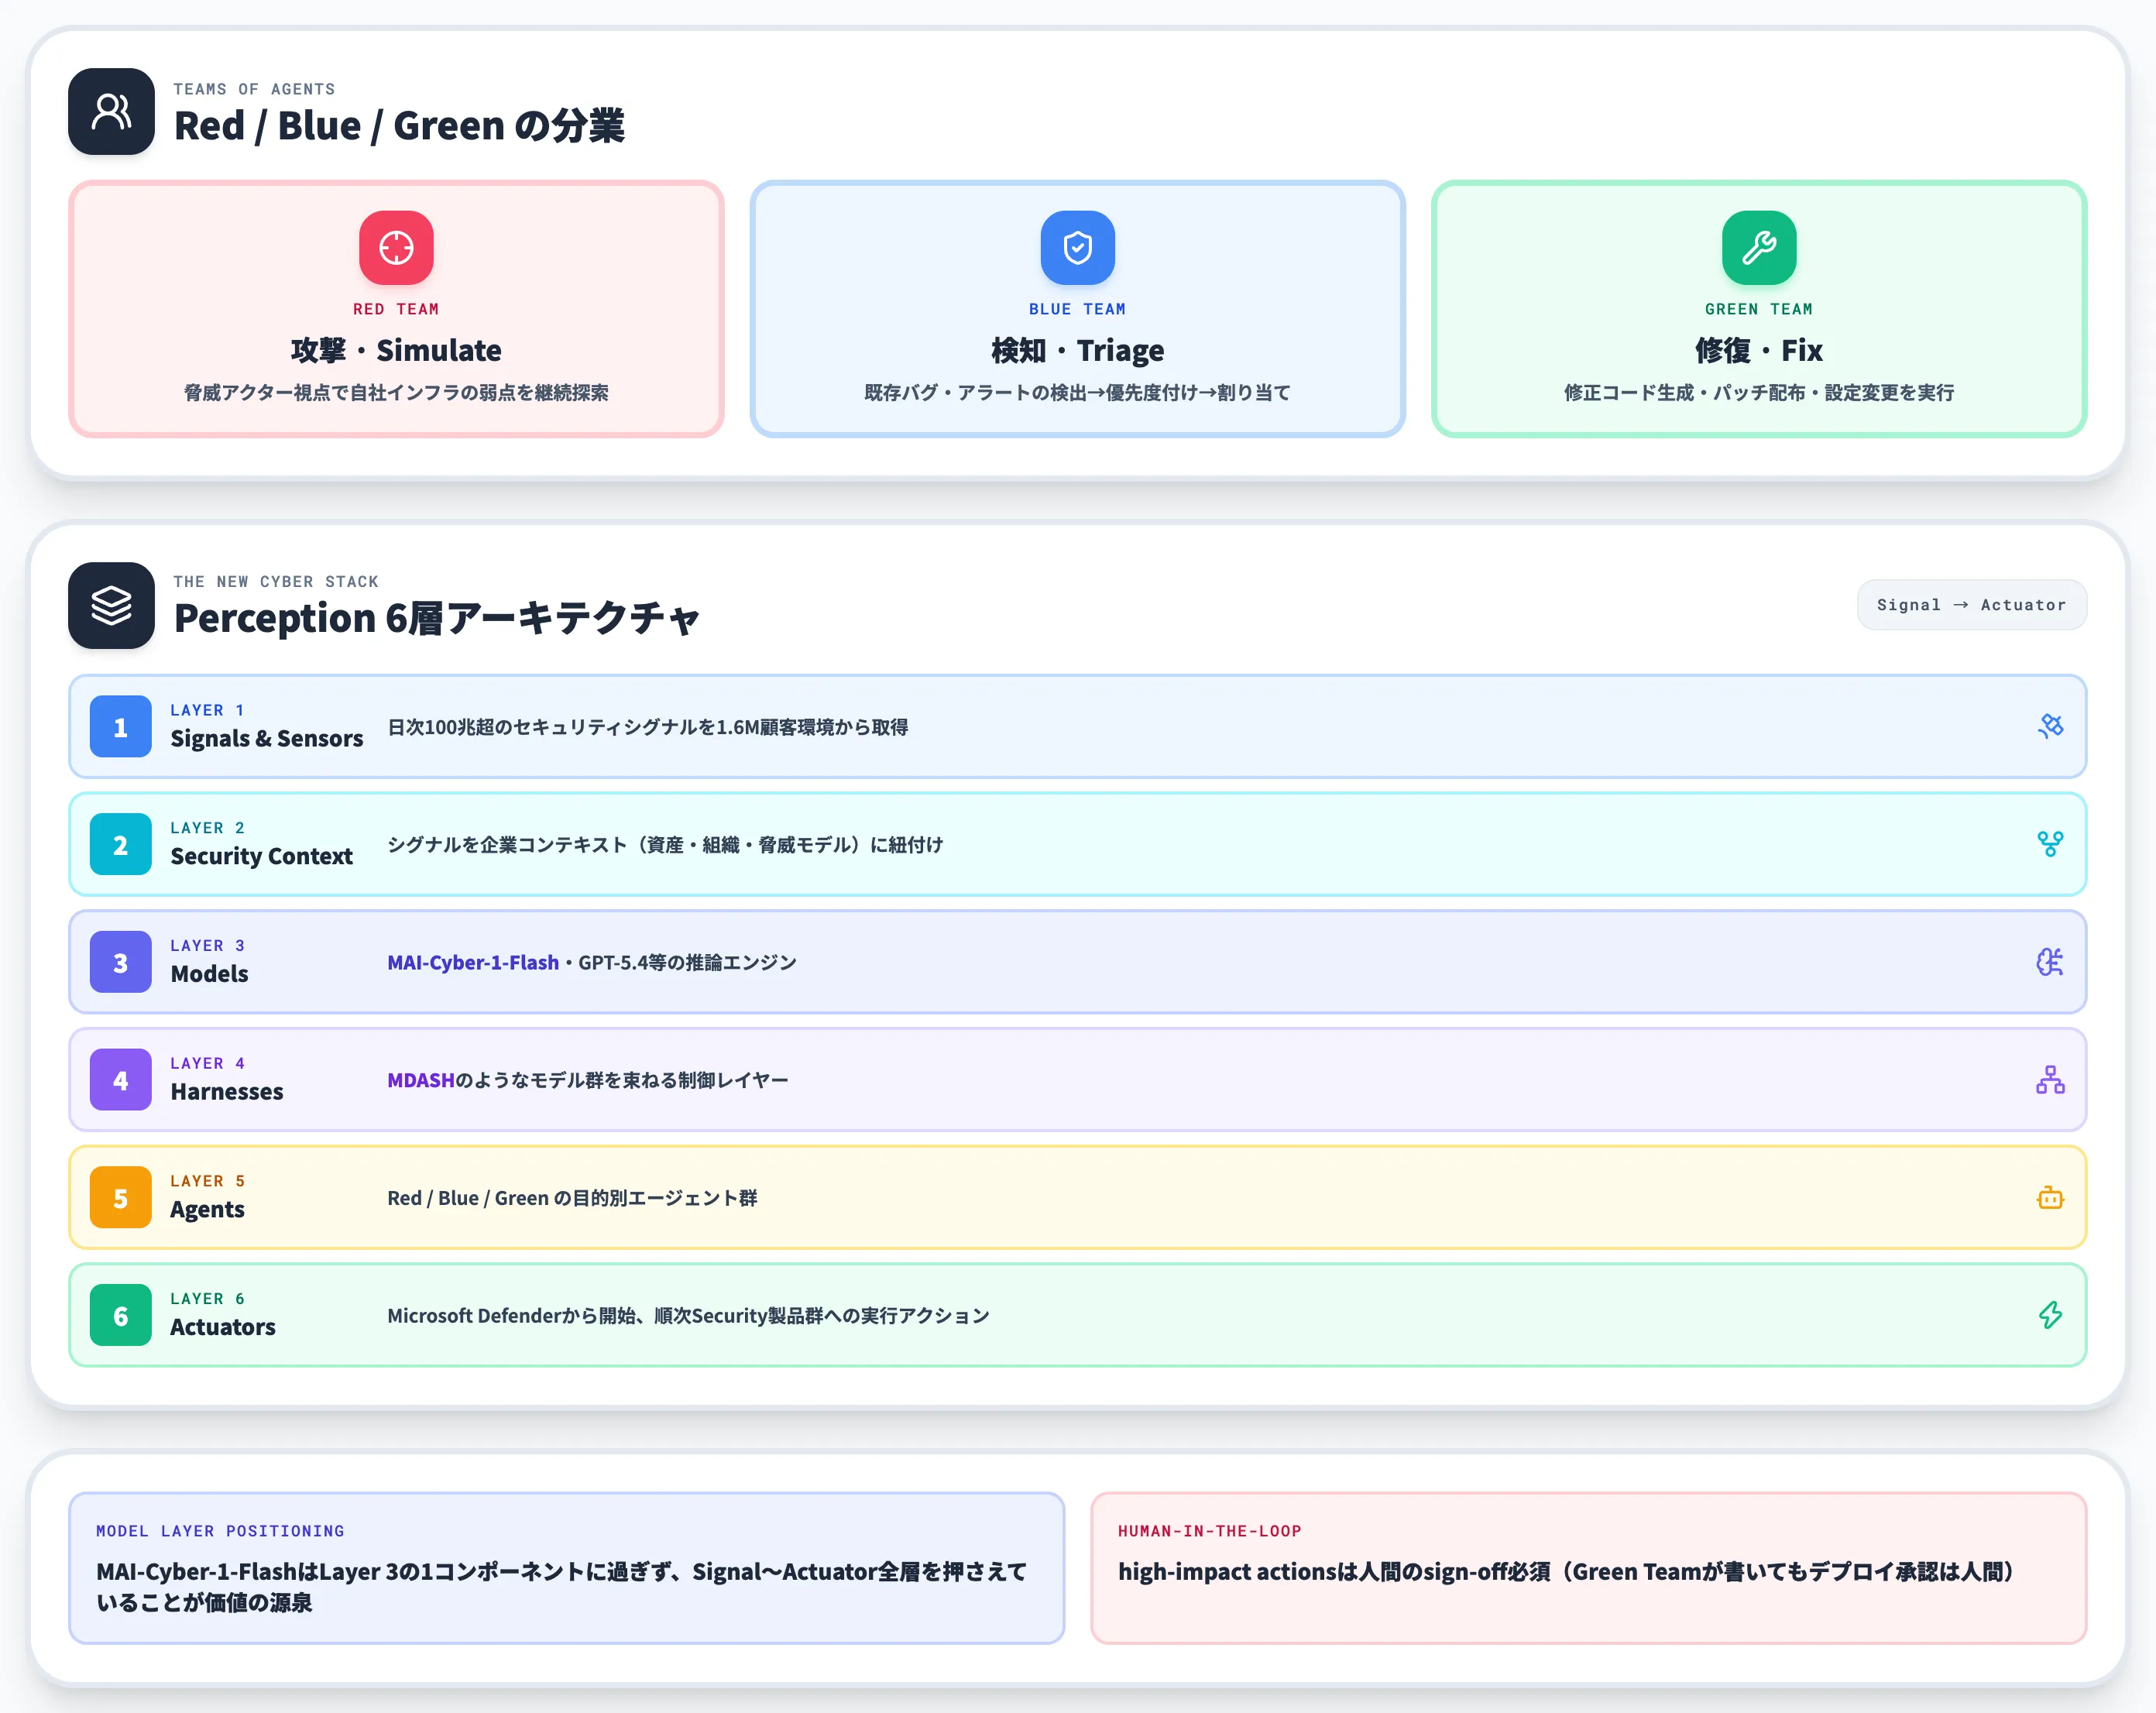
Task: Click the lightning bolt icon in Actuators row
Action: tap(2050, 1315)
